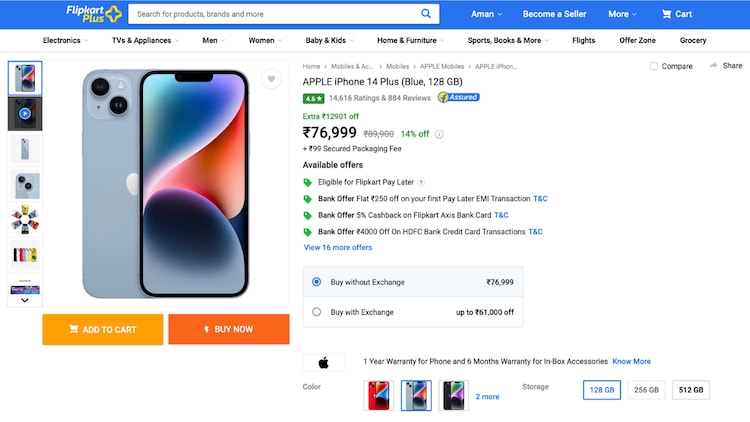Open the Cart icon

click(x=676, y=14)
